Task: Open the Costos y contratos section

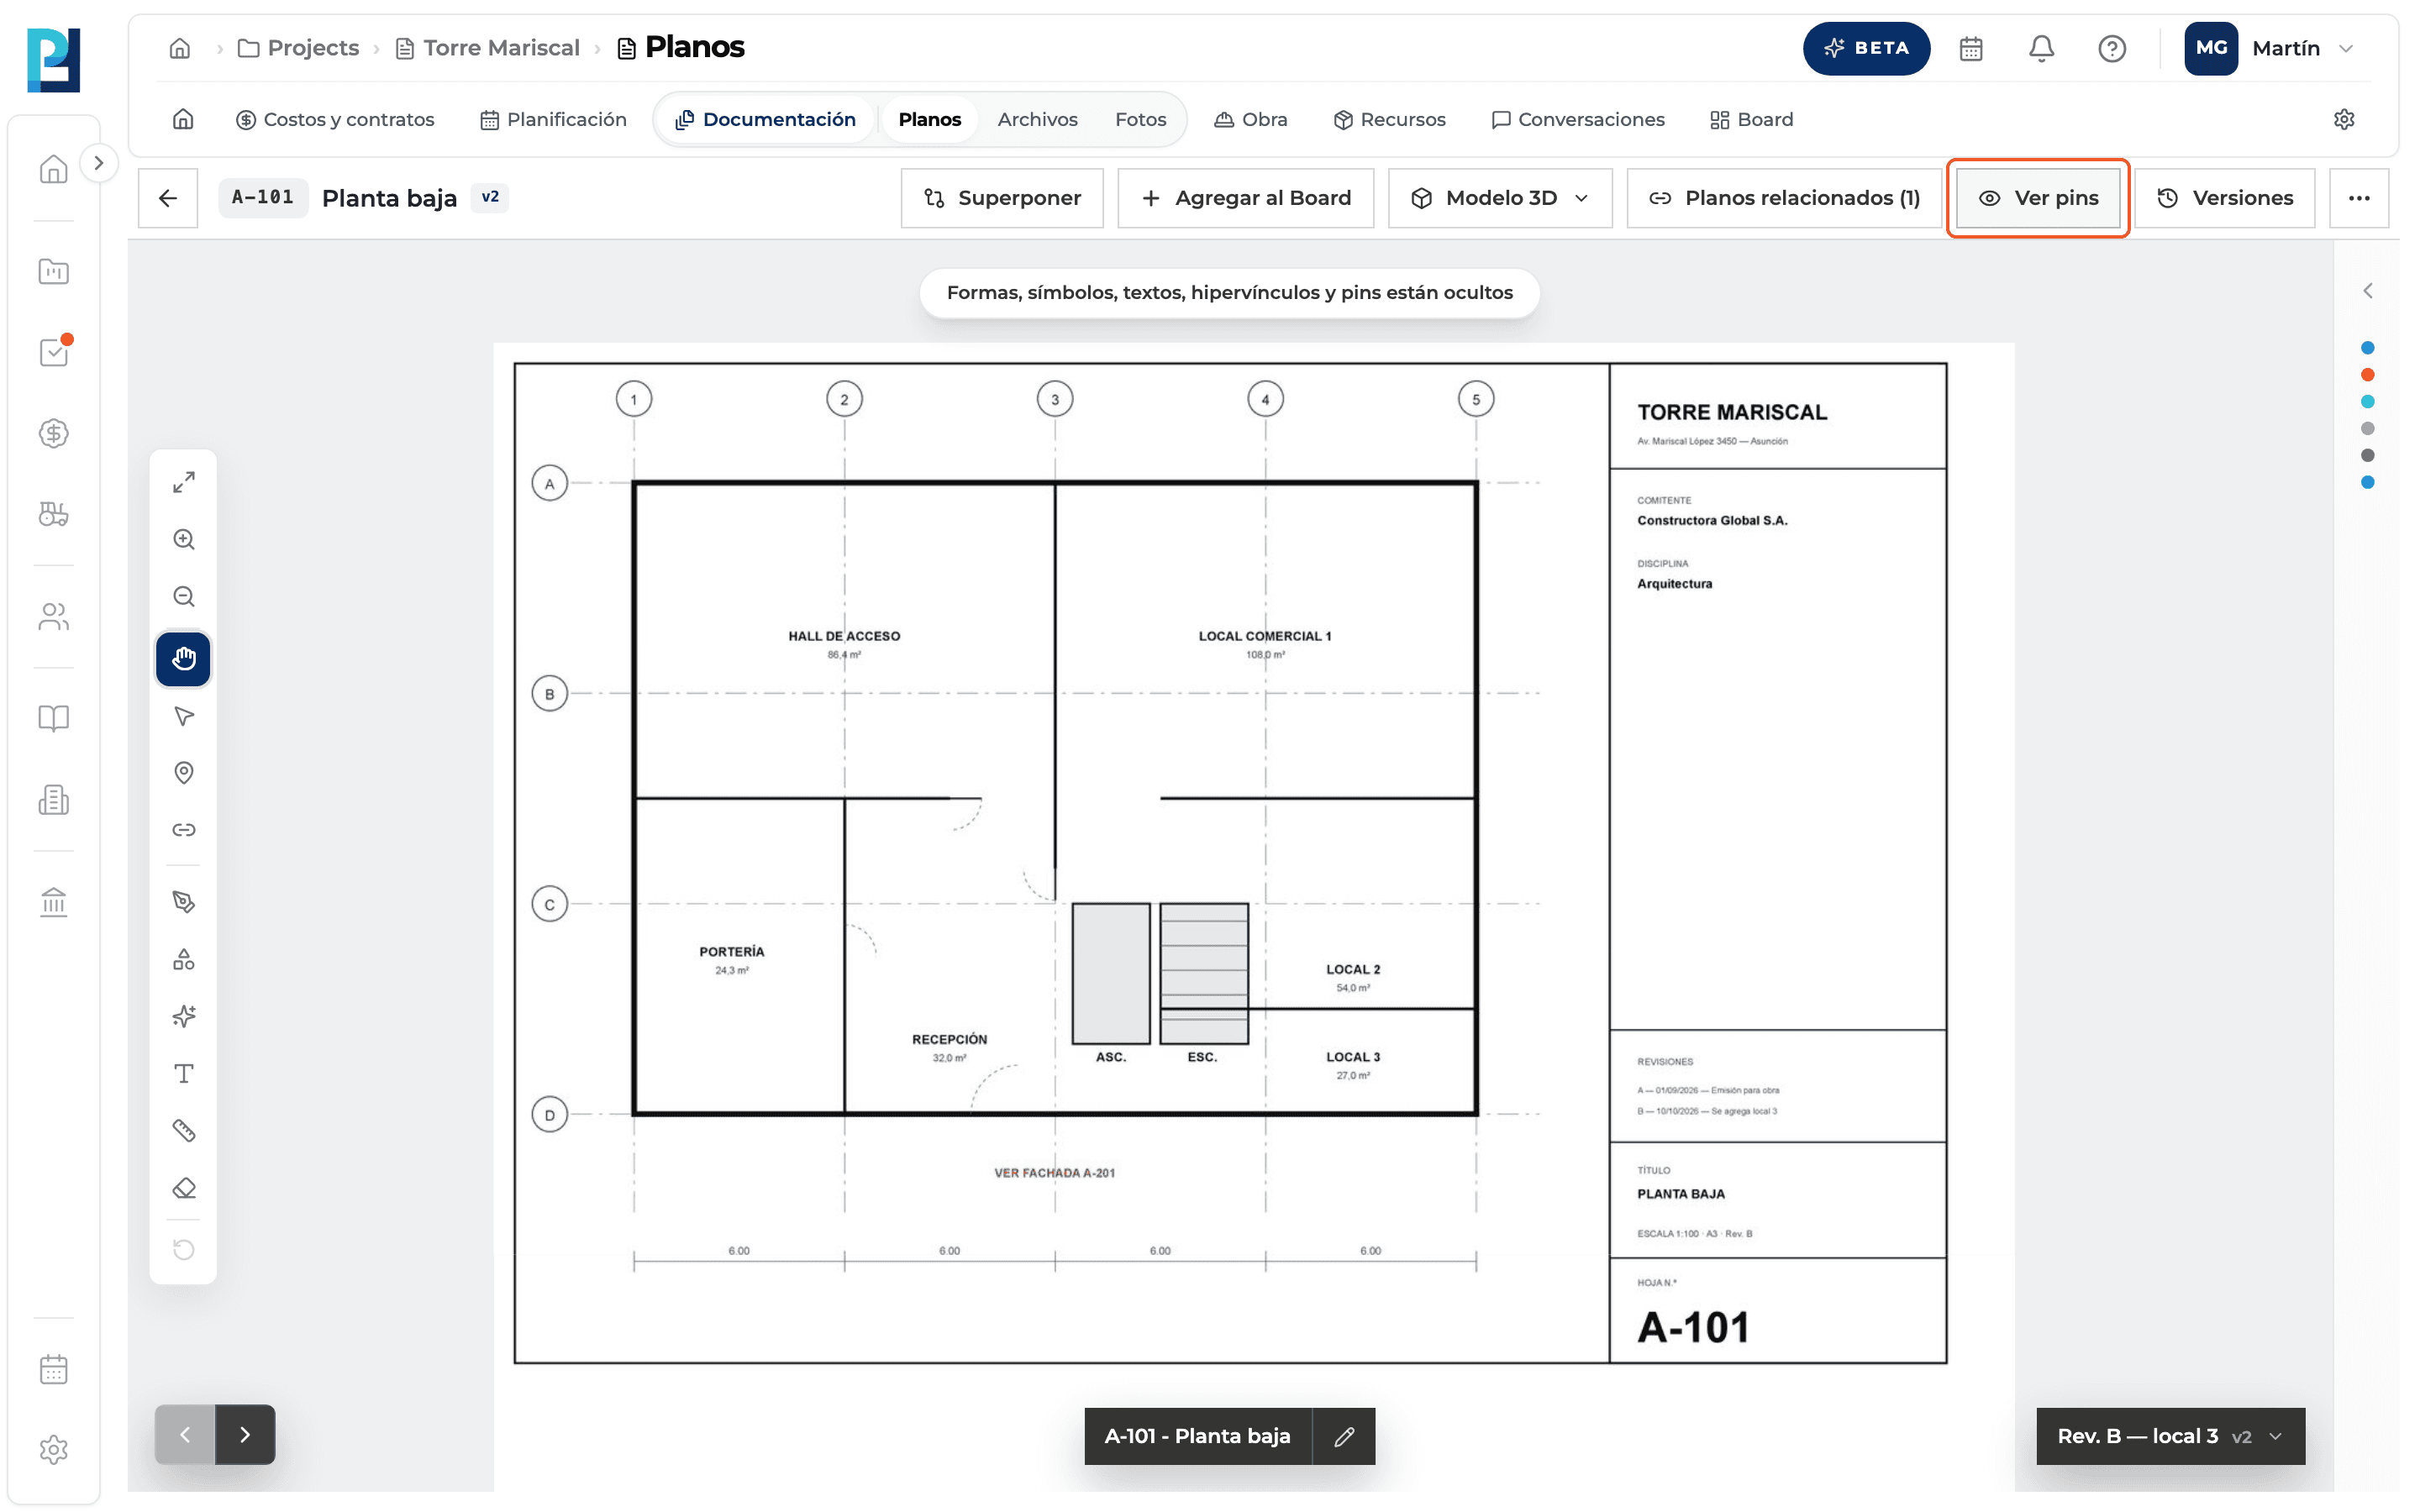Action: click(335, 119)
